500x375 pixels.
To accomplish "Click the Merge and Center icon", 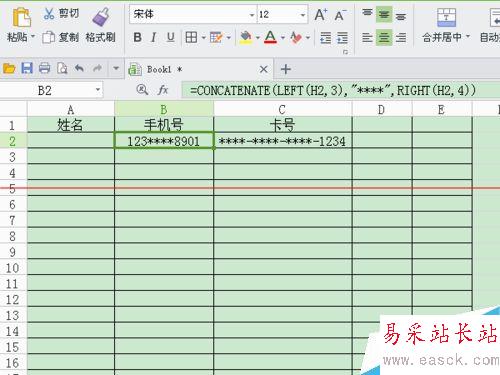I will pyautogui.click(x=446, y=17).
